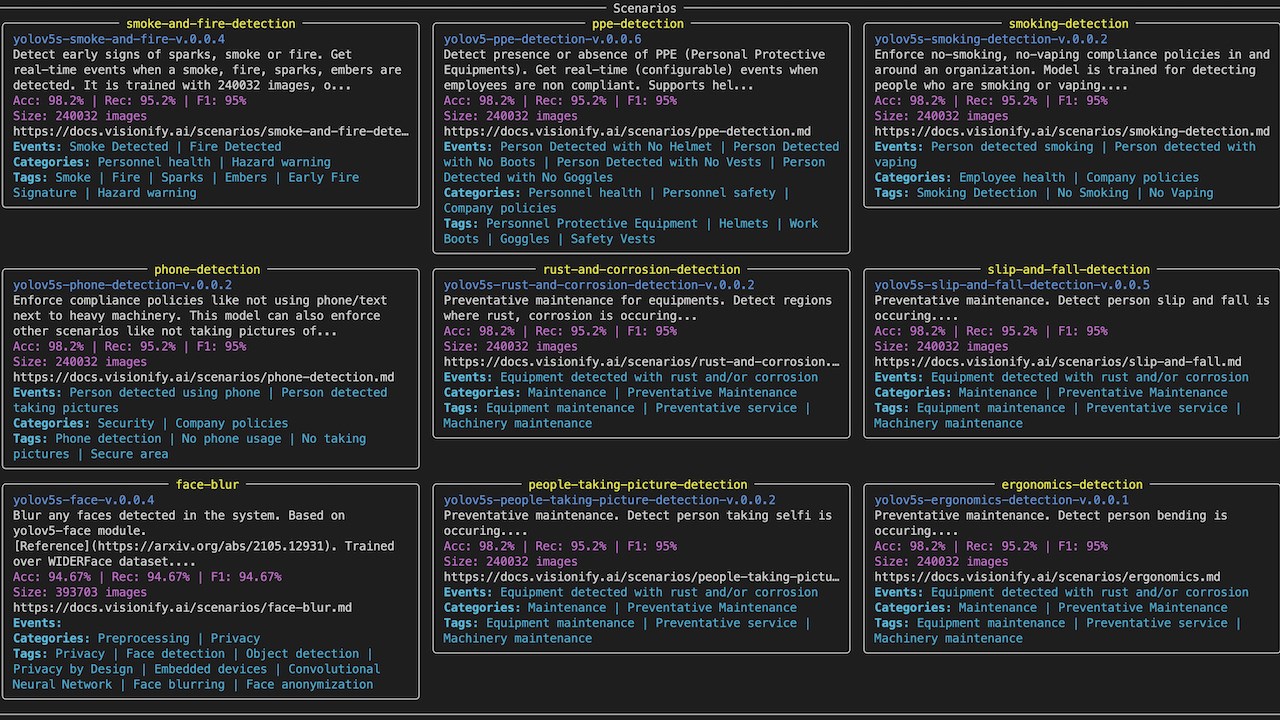The width and height of the screenshot is (1280, 720).
Task: Select the "Preprocessing" category
Action: pyautogui.click(x=144, y=638)
